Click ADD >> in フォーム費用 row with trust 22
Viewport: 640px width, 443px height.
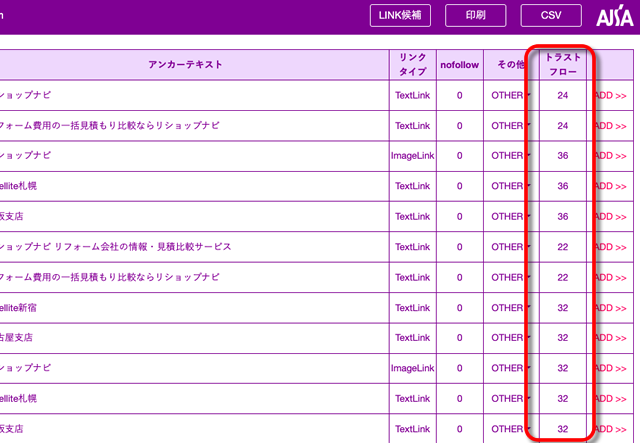pos(610,278)
